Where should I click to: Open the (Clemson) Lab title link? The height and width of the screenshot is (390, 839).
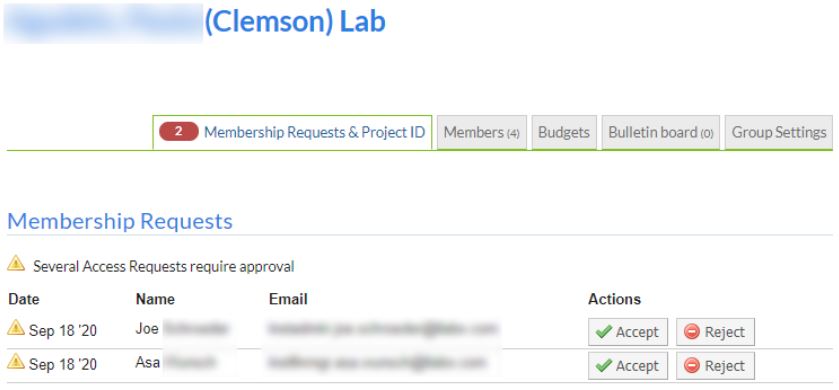pos(295,22)
